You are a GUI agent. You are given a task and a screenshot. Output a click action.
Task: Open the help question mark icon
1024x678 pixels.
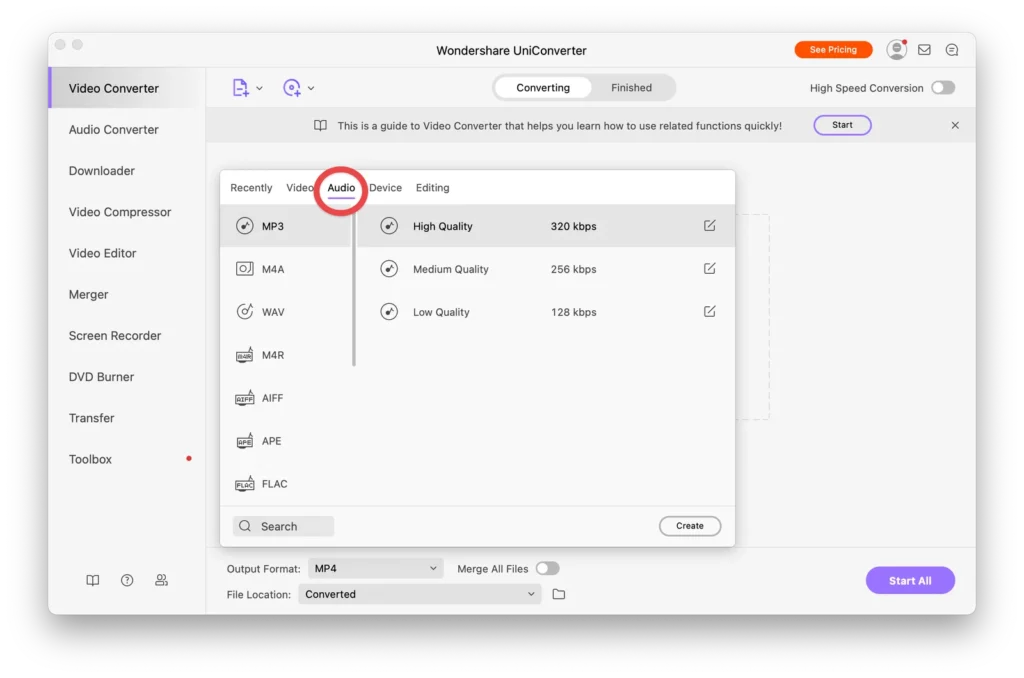click(127, 580)
